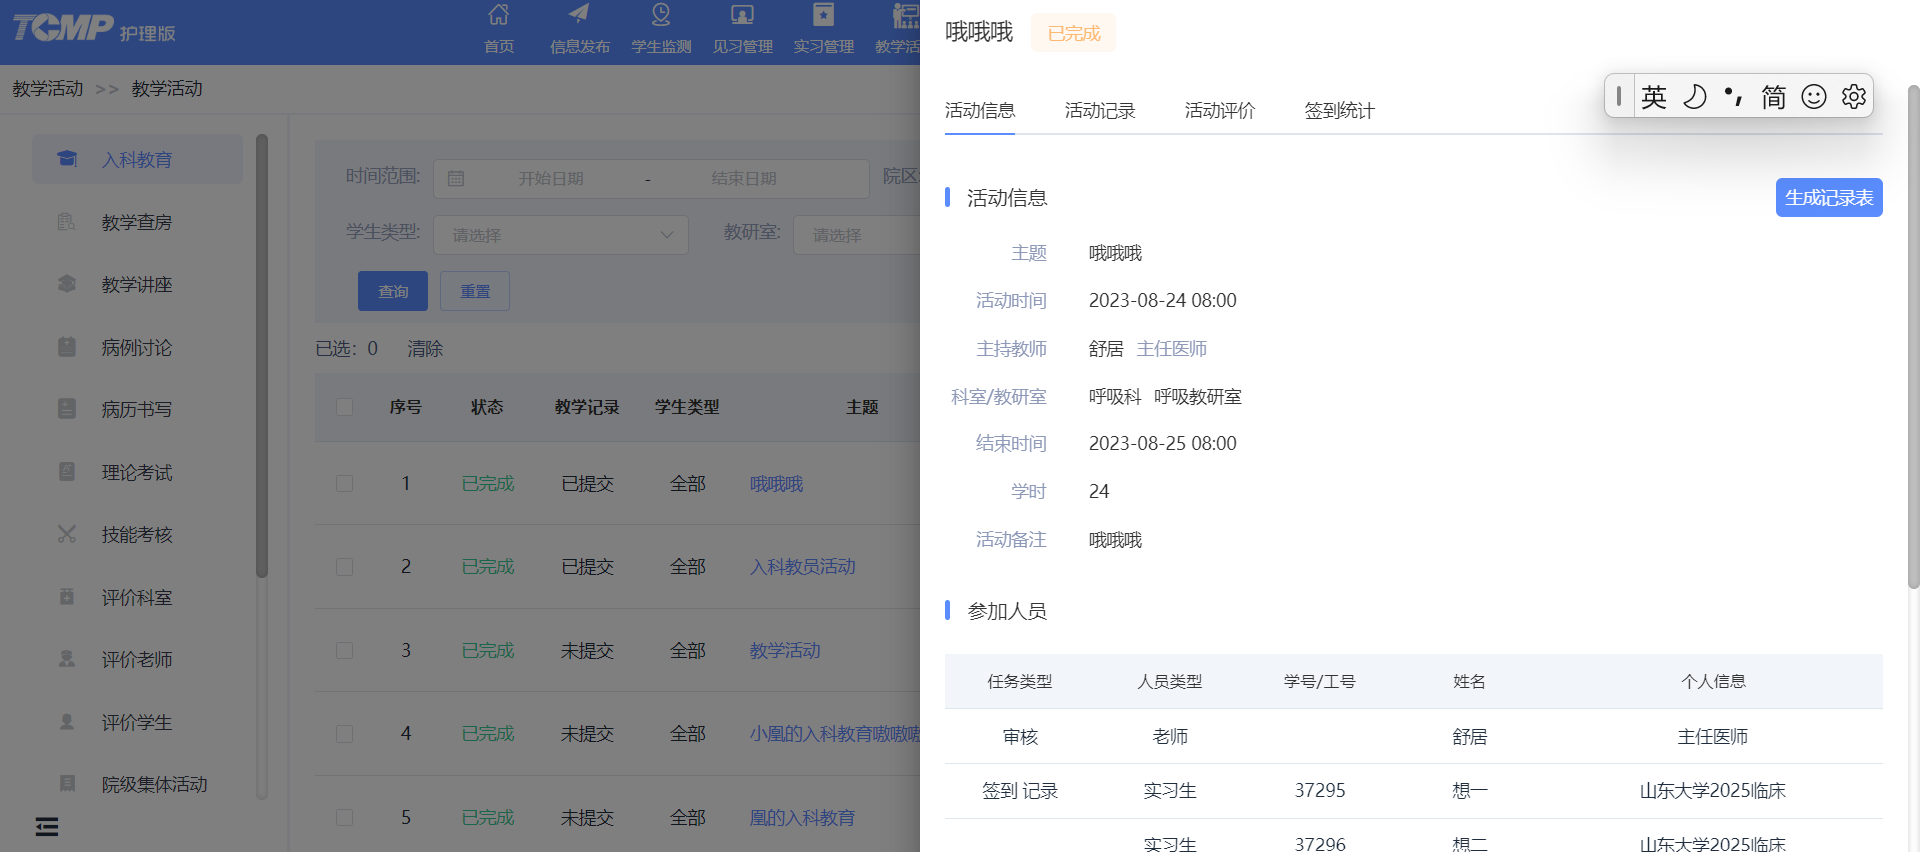Click the 评价学生 sidebar icon

67,722
